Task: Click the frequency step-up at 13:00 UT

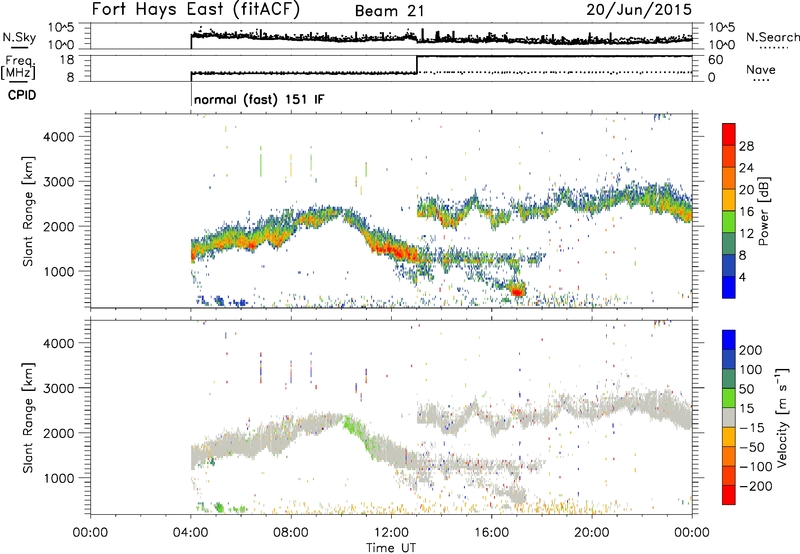Action: click(417, 64)
